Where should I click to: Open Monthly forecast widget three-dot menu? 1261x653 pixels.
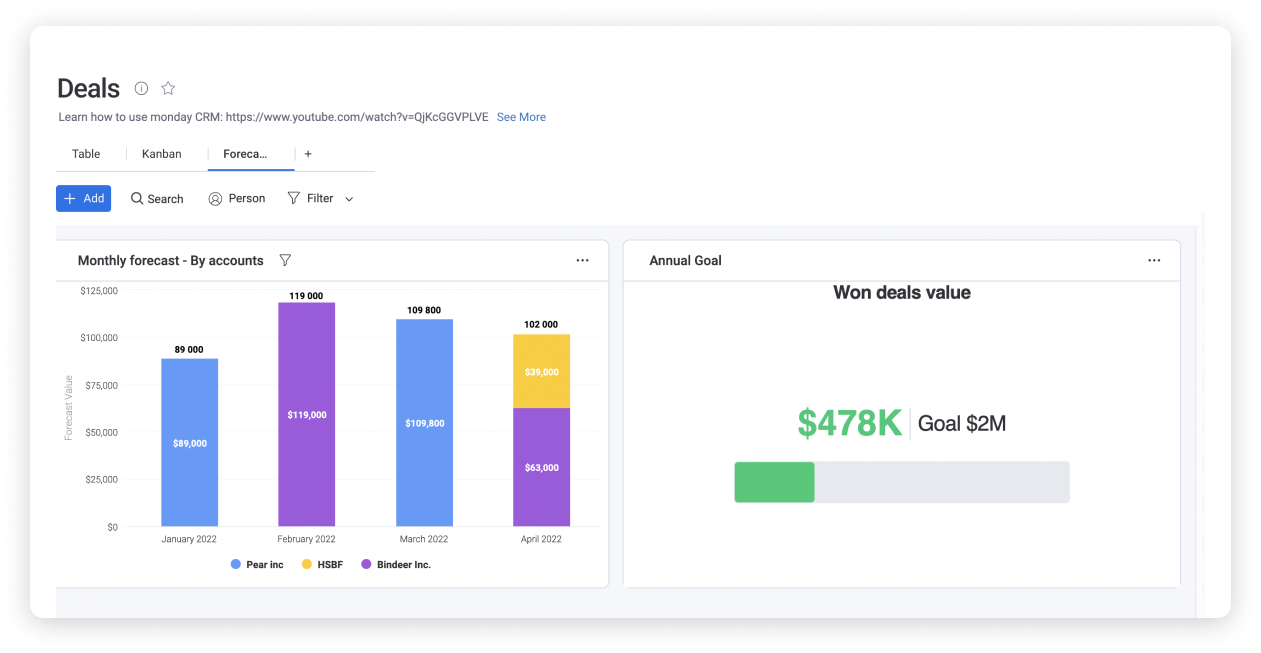coord(582,260)
